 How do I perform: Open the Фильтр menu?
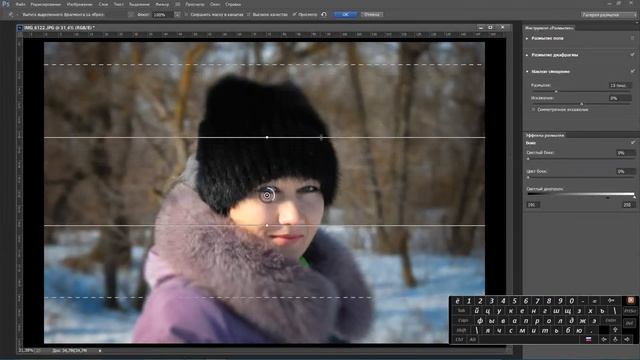[x=162, y=4]
